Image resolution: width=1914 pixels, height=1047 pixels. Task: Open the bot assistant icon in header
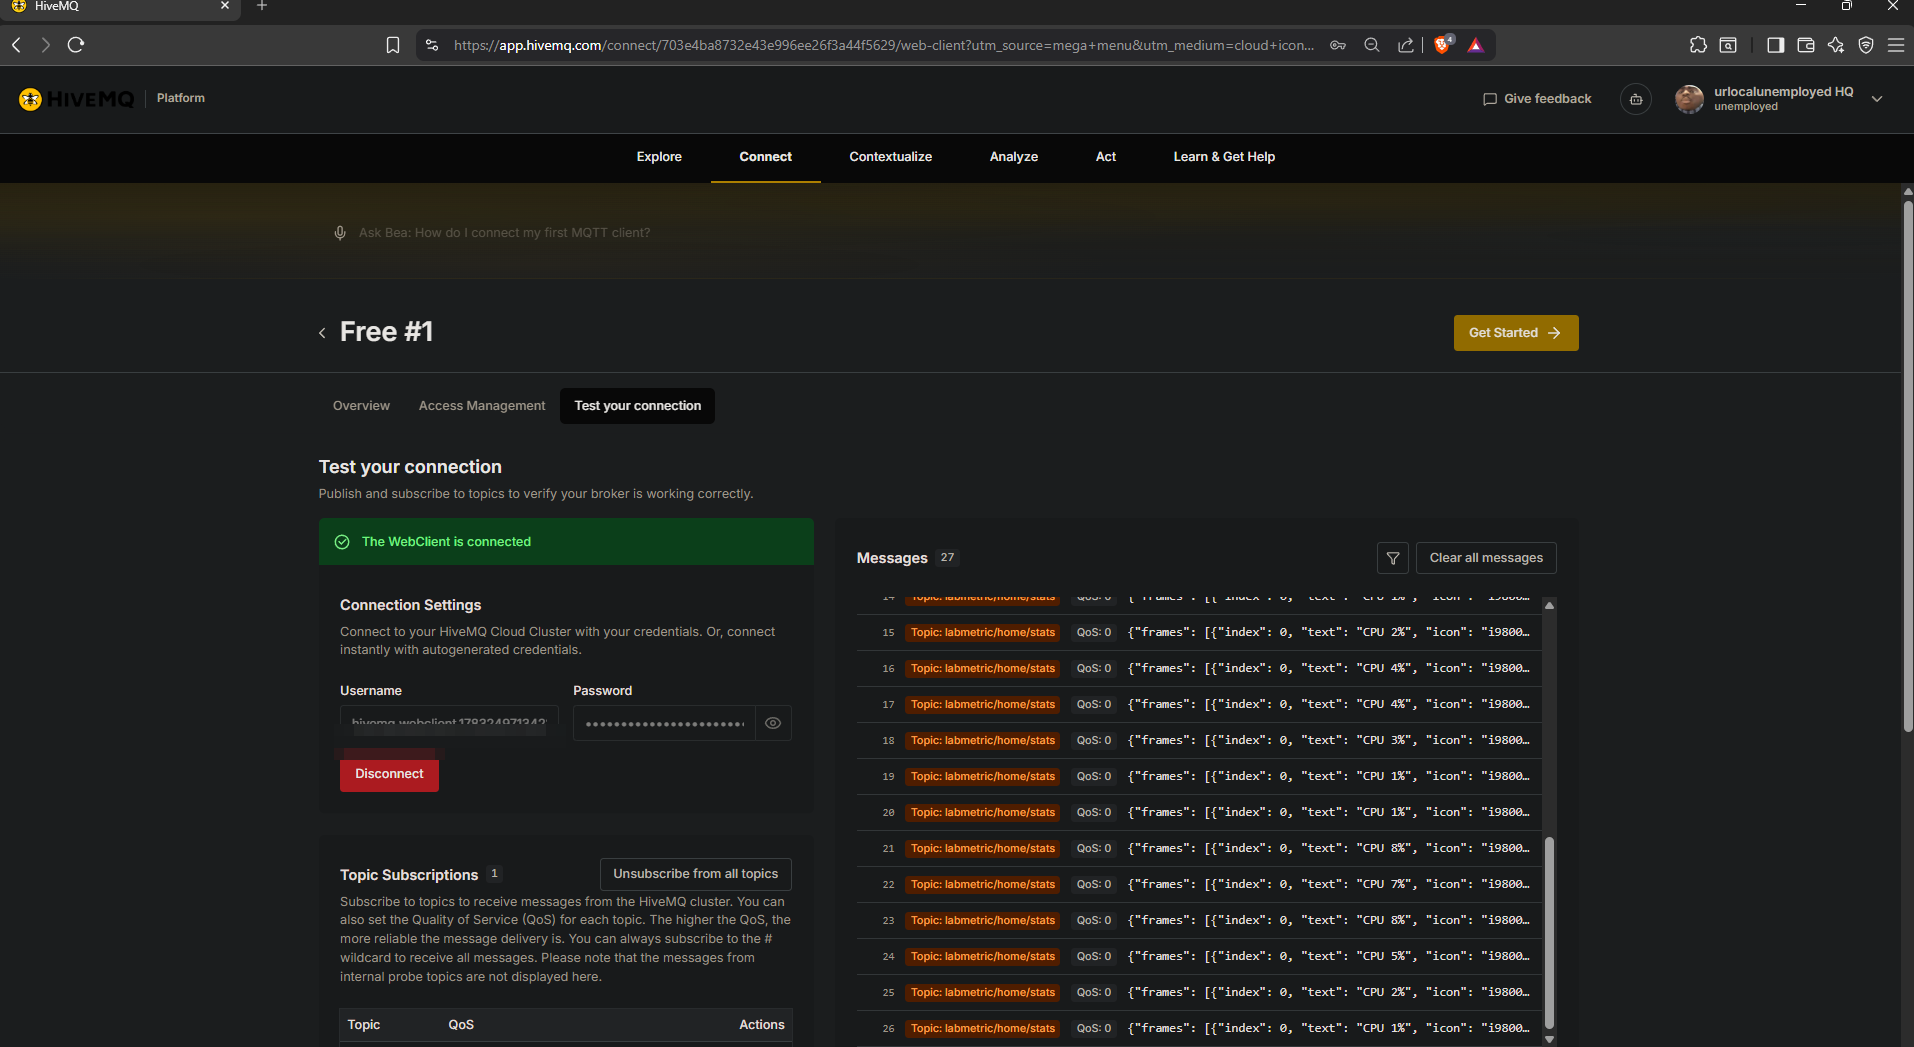click(1636, 99)
